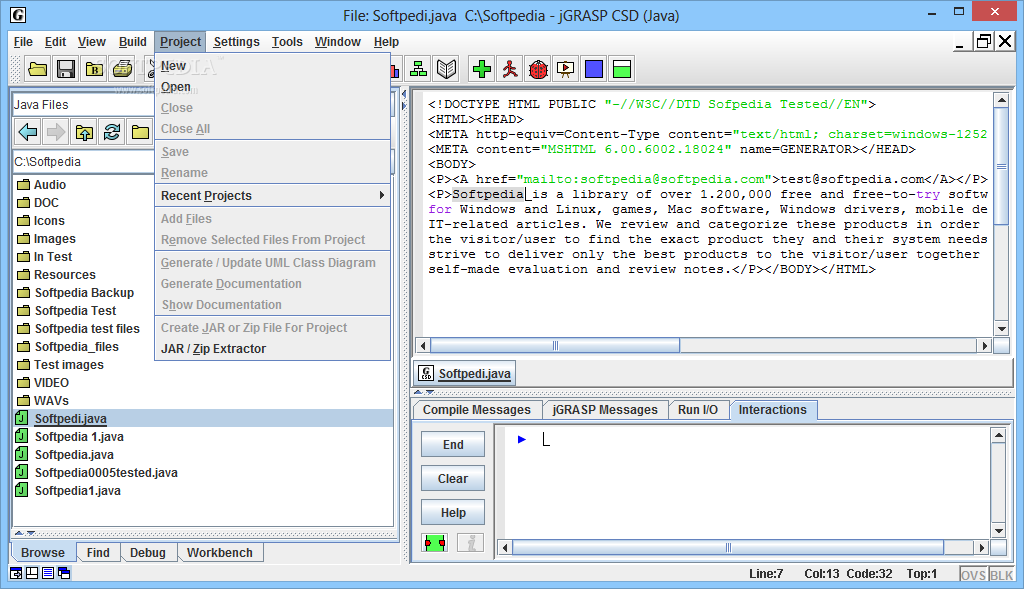Switch to the jGRASP Messages tab
This screenshot has width=1024, height=589.
click(x=605, y=409)
